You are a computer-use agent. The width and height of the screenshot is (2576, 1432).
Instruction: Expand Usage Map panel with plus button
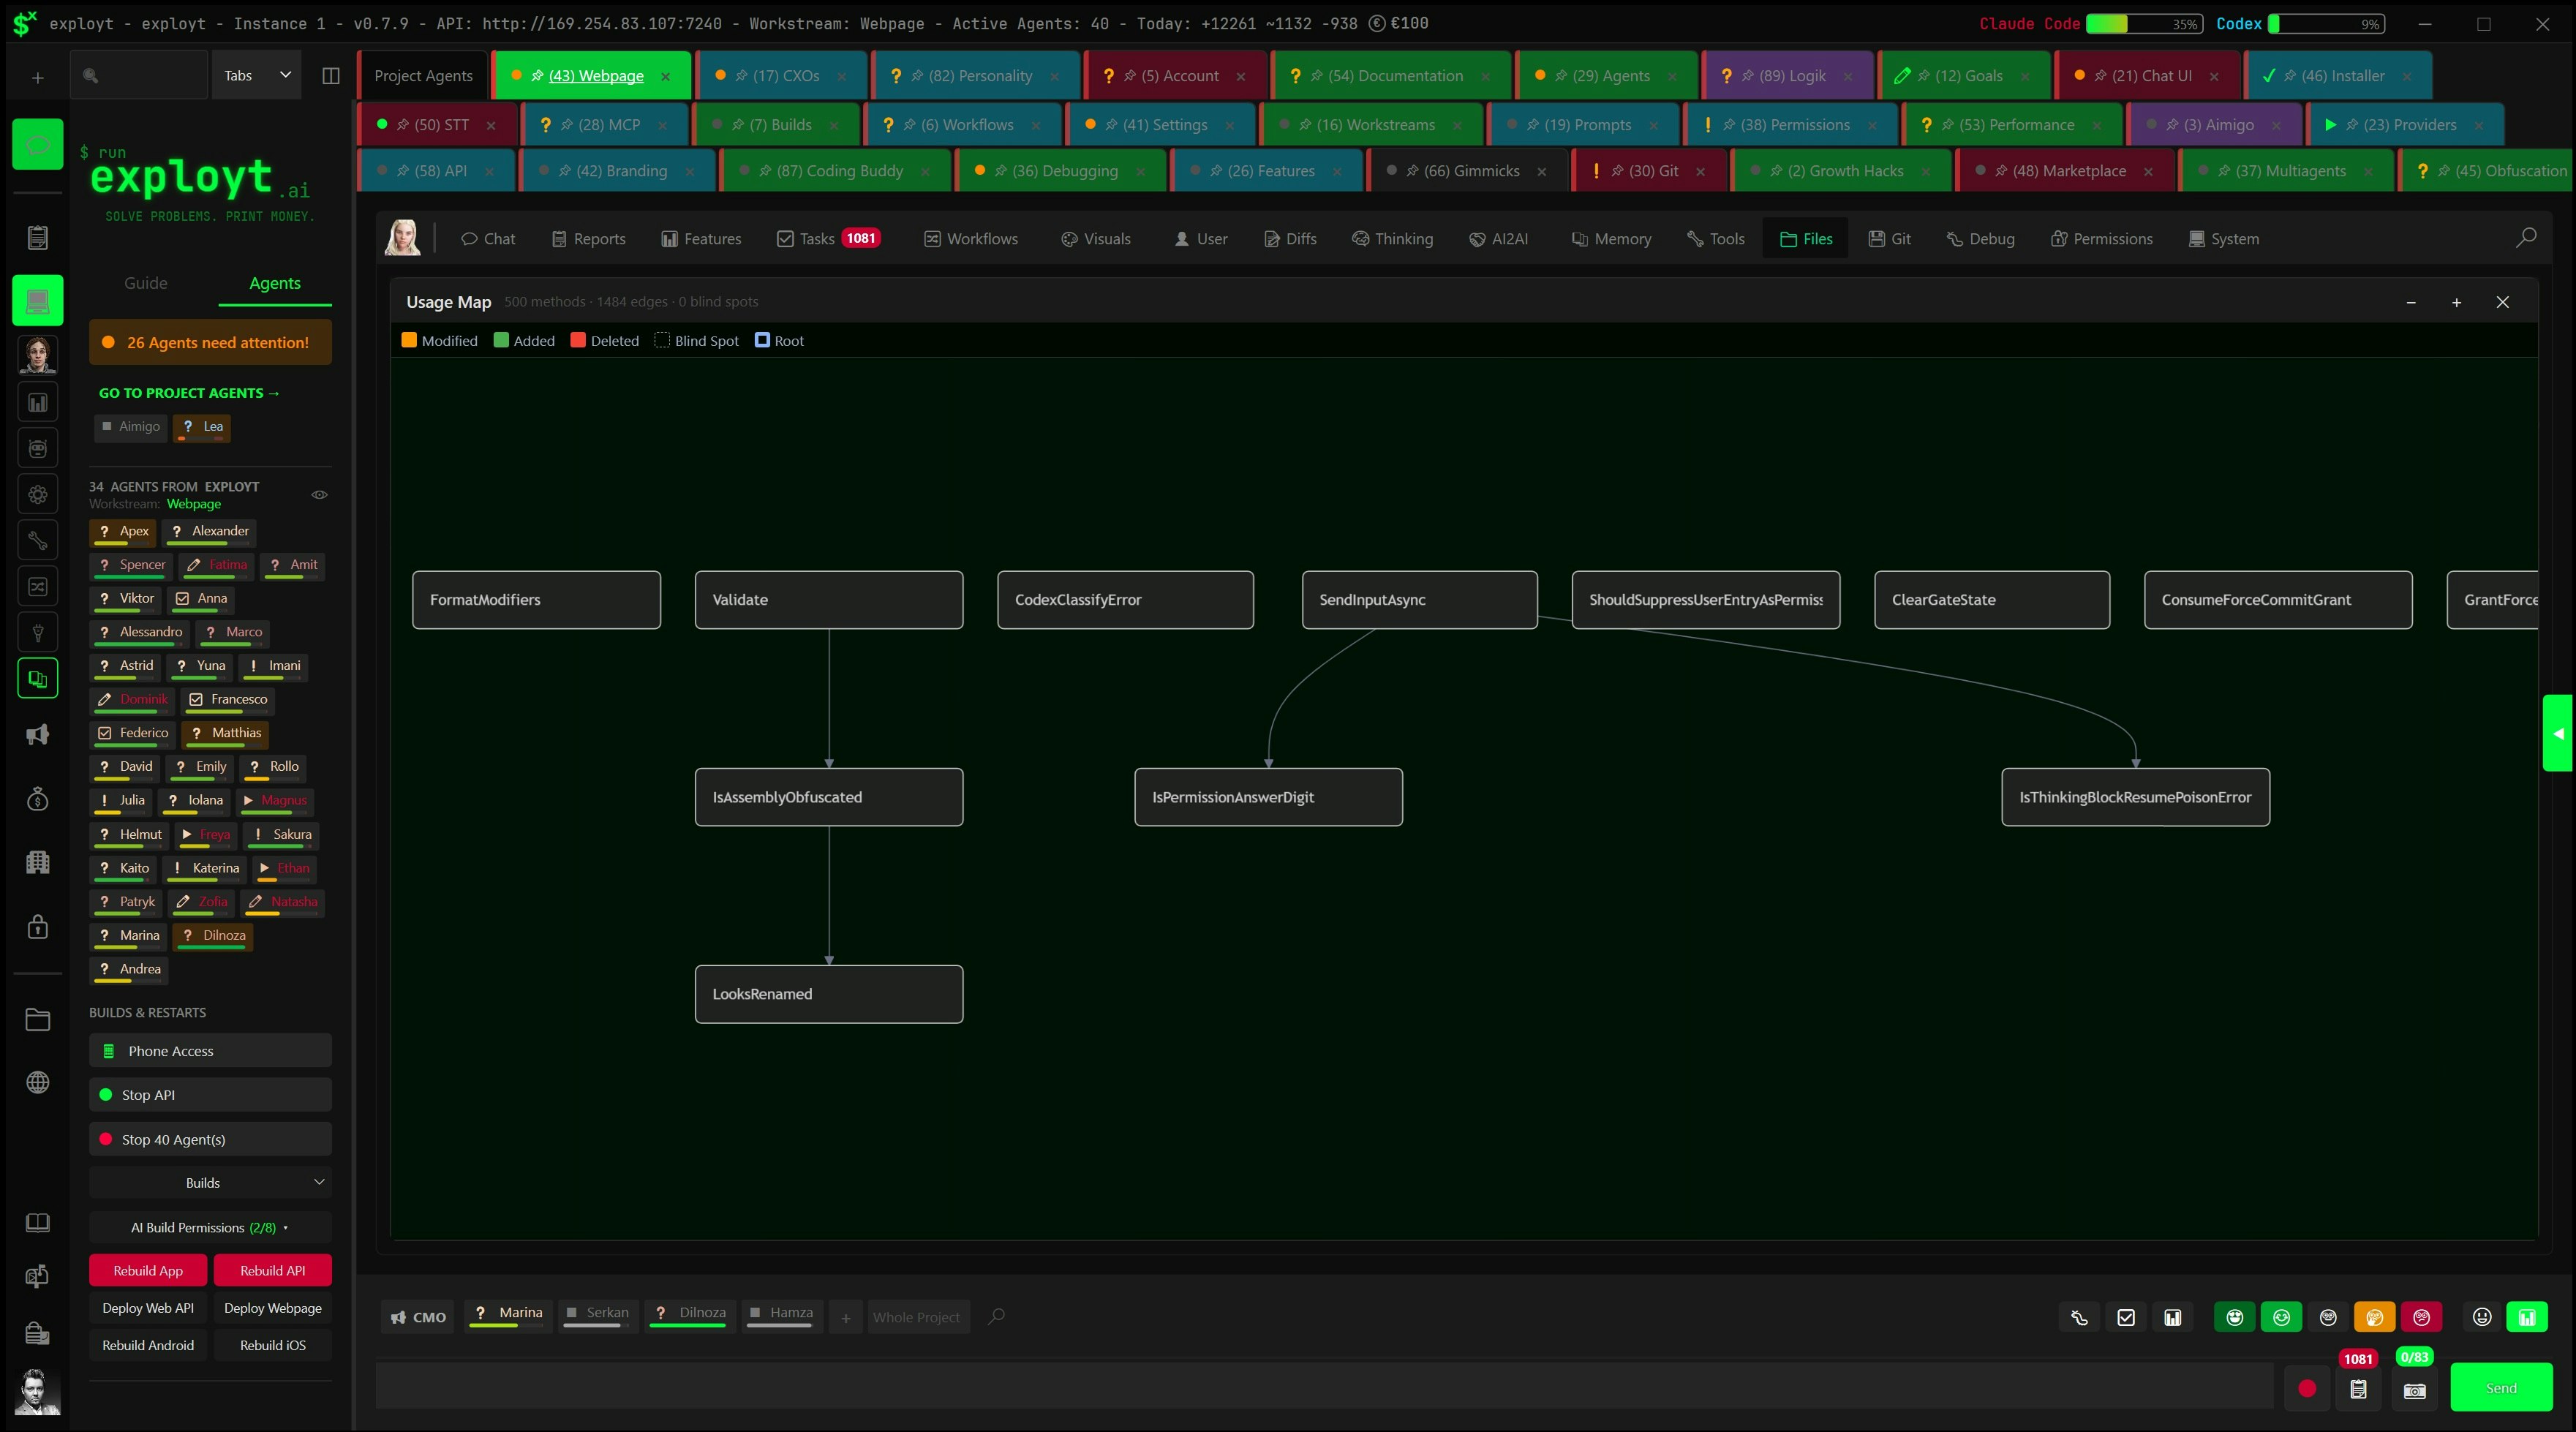2456,302
